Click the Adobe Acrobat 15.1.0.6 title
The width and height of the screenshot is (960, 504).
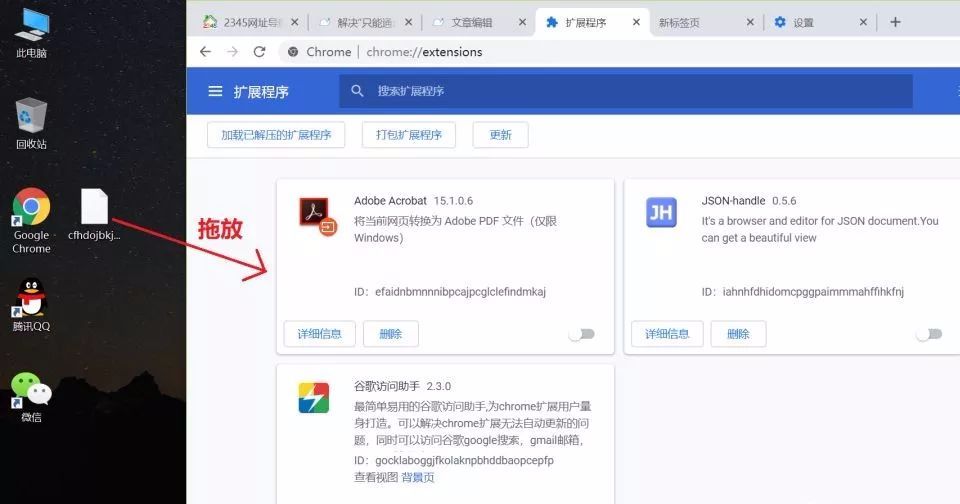[413, 201]
